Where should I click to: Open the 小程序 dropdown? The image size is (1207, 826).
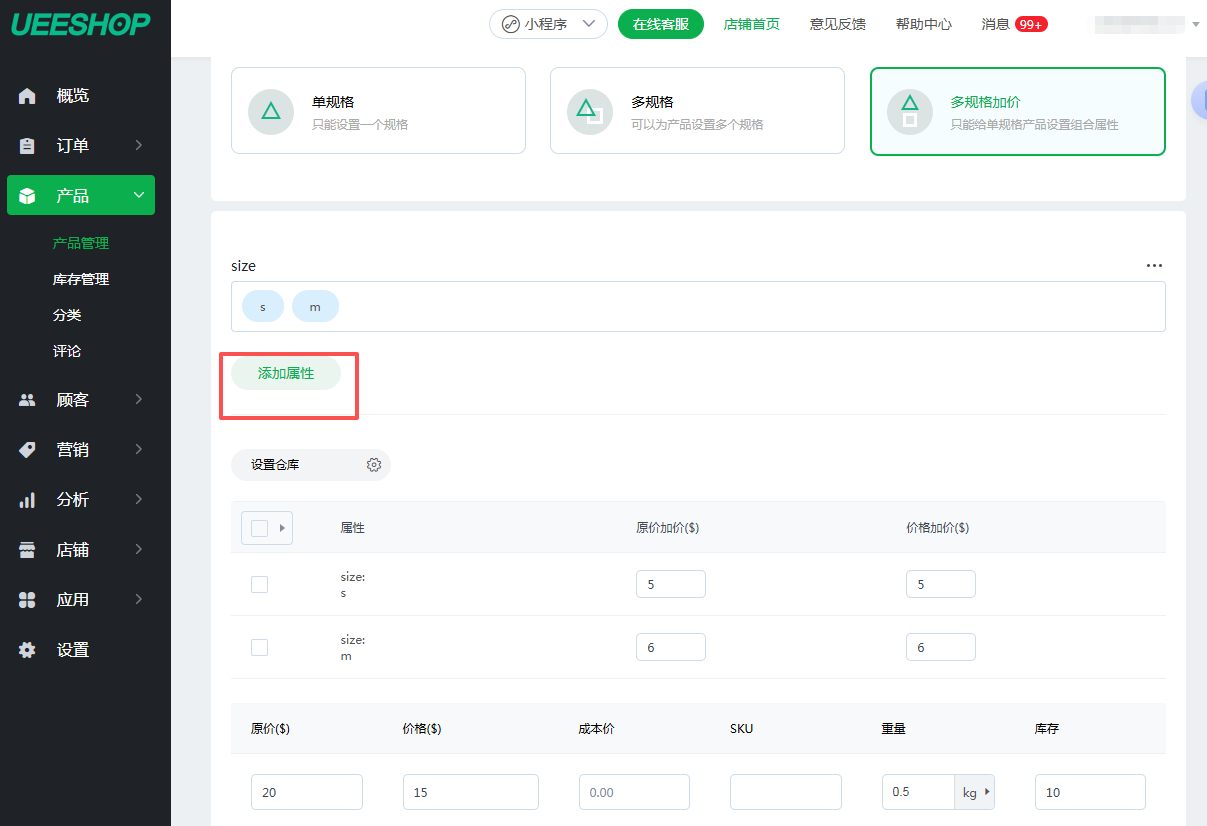pyautogui.click(x=548, y=24)
